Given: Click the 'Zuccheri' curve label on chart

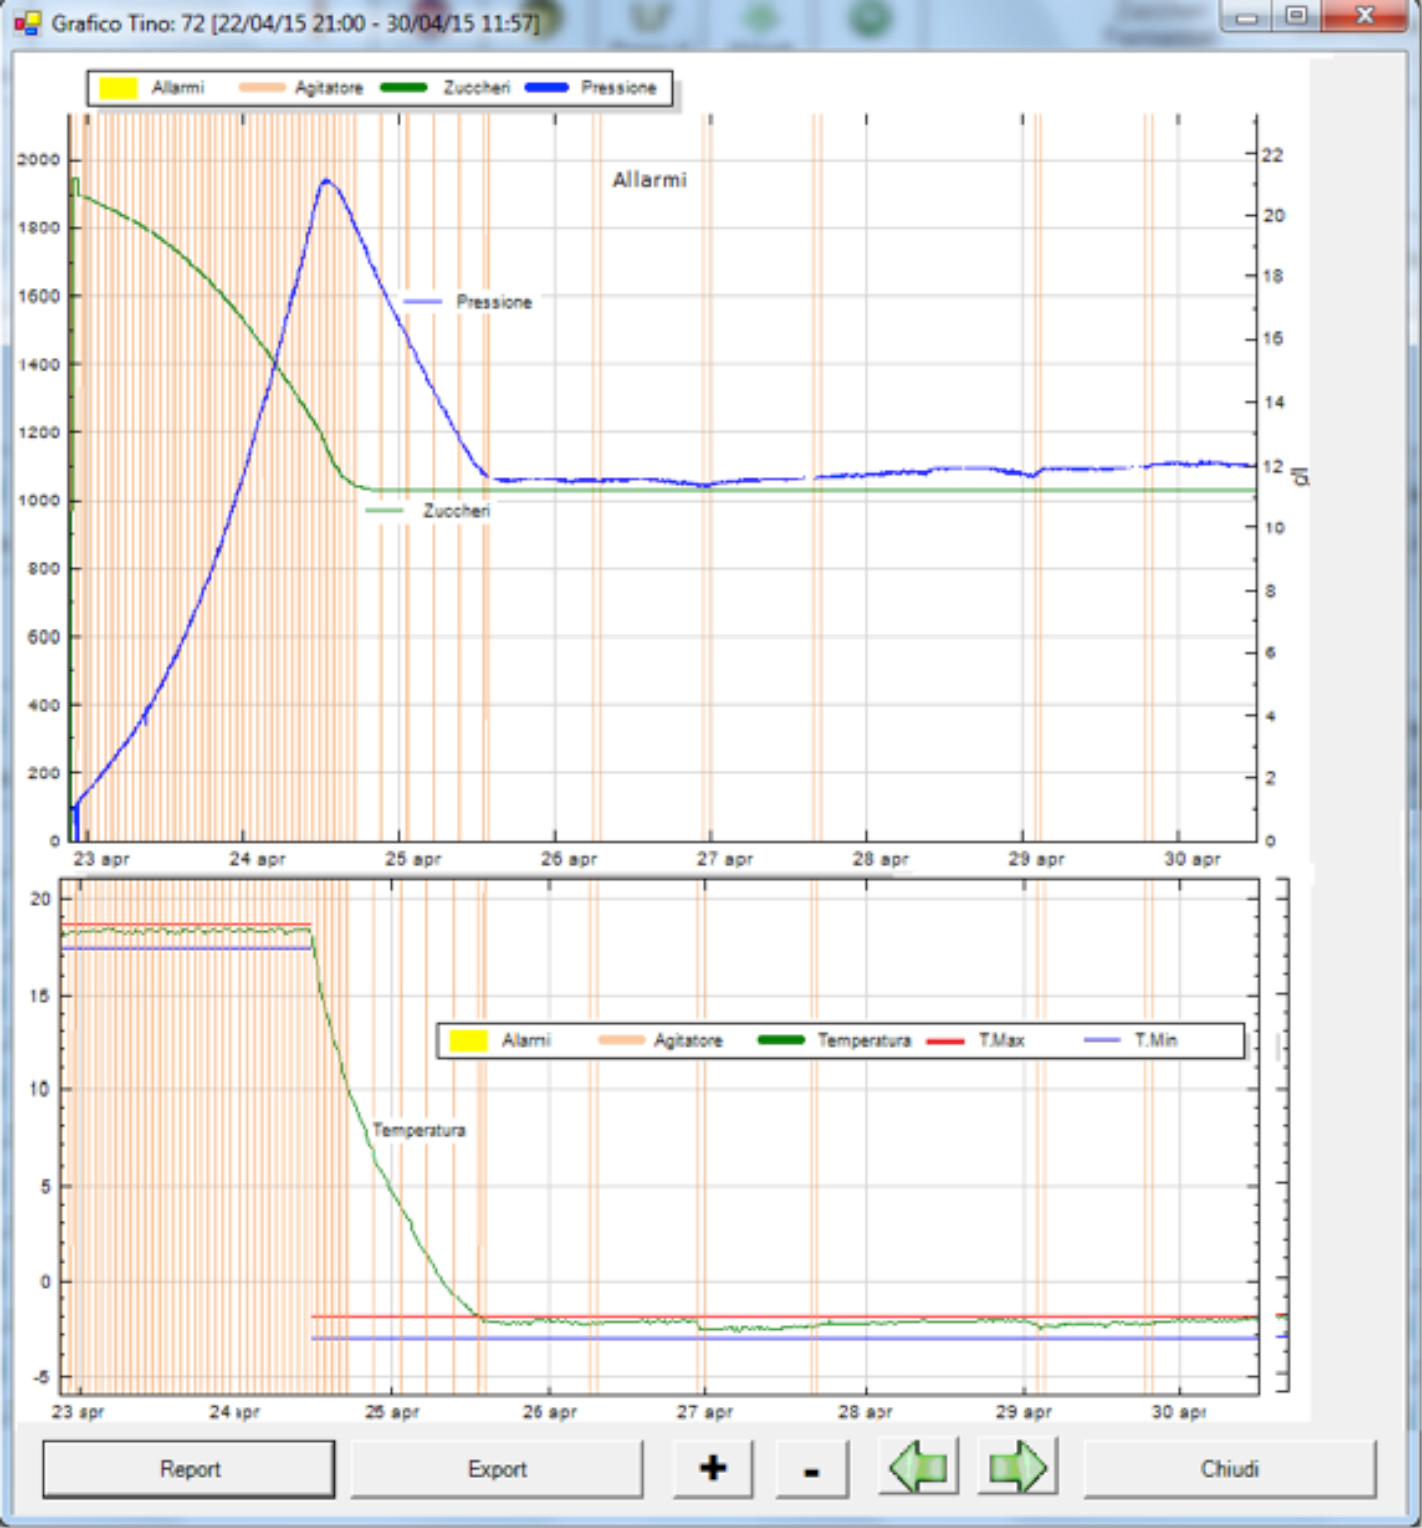Looking at the screenshot, I should (x=456, y=511).
